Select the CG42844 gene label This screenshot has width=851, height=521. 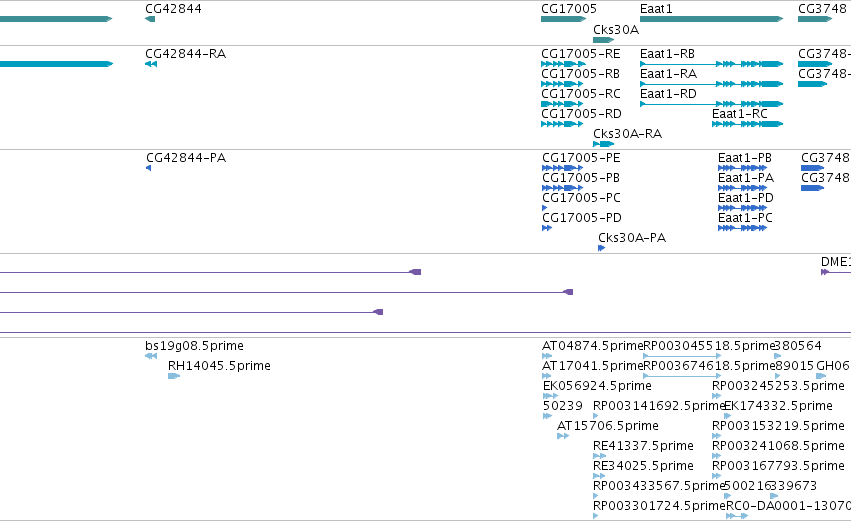(173, 9)
